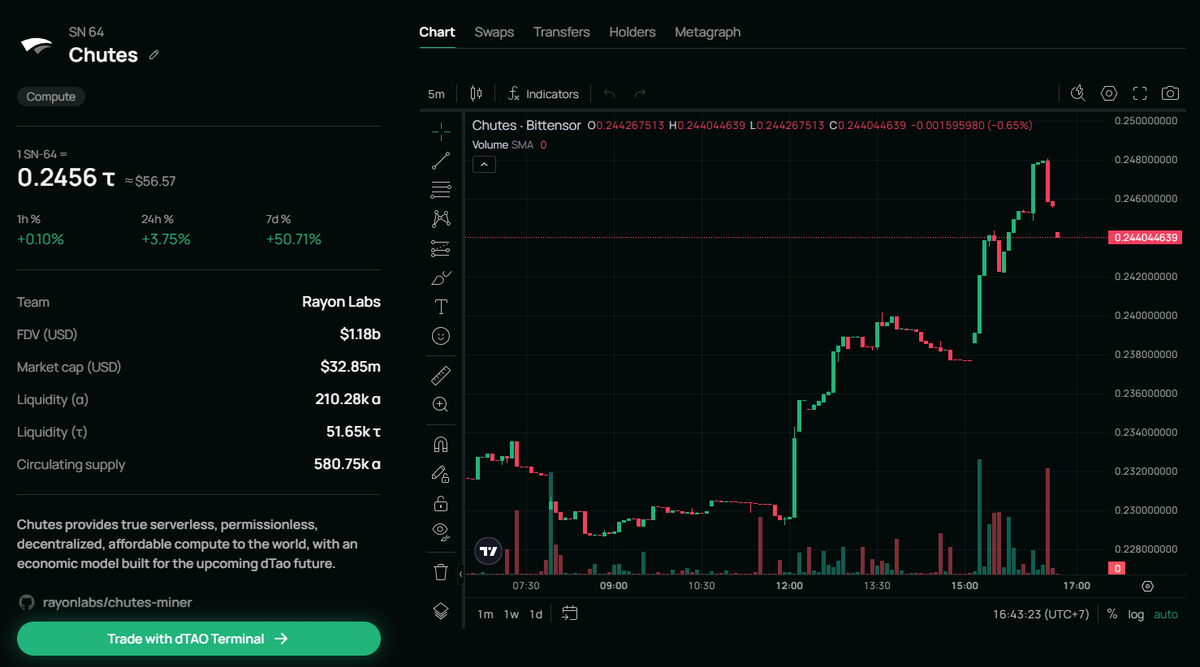Click the Chutes subnet logo
Screen dimensions: 1200x667
pyautogui.click(x=37, y=44)
